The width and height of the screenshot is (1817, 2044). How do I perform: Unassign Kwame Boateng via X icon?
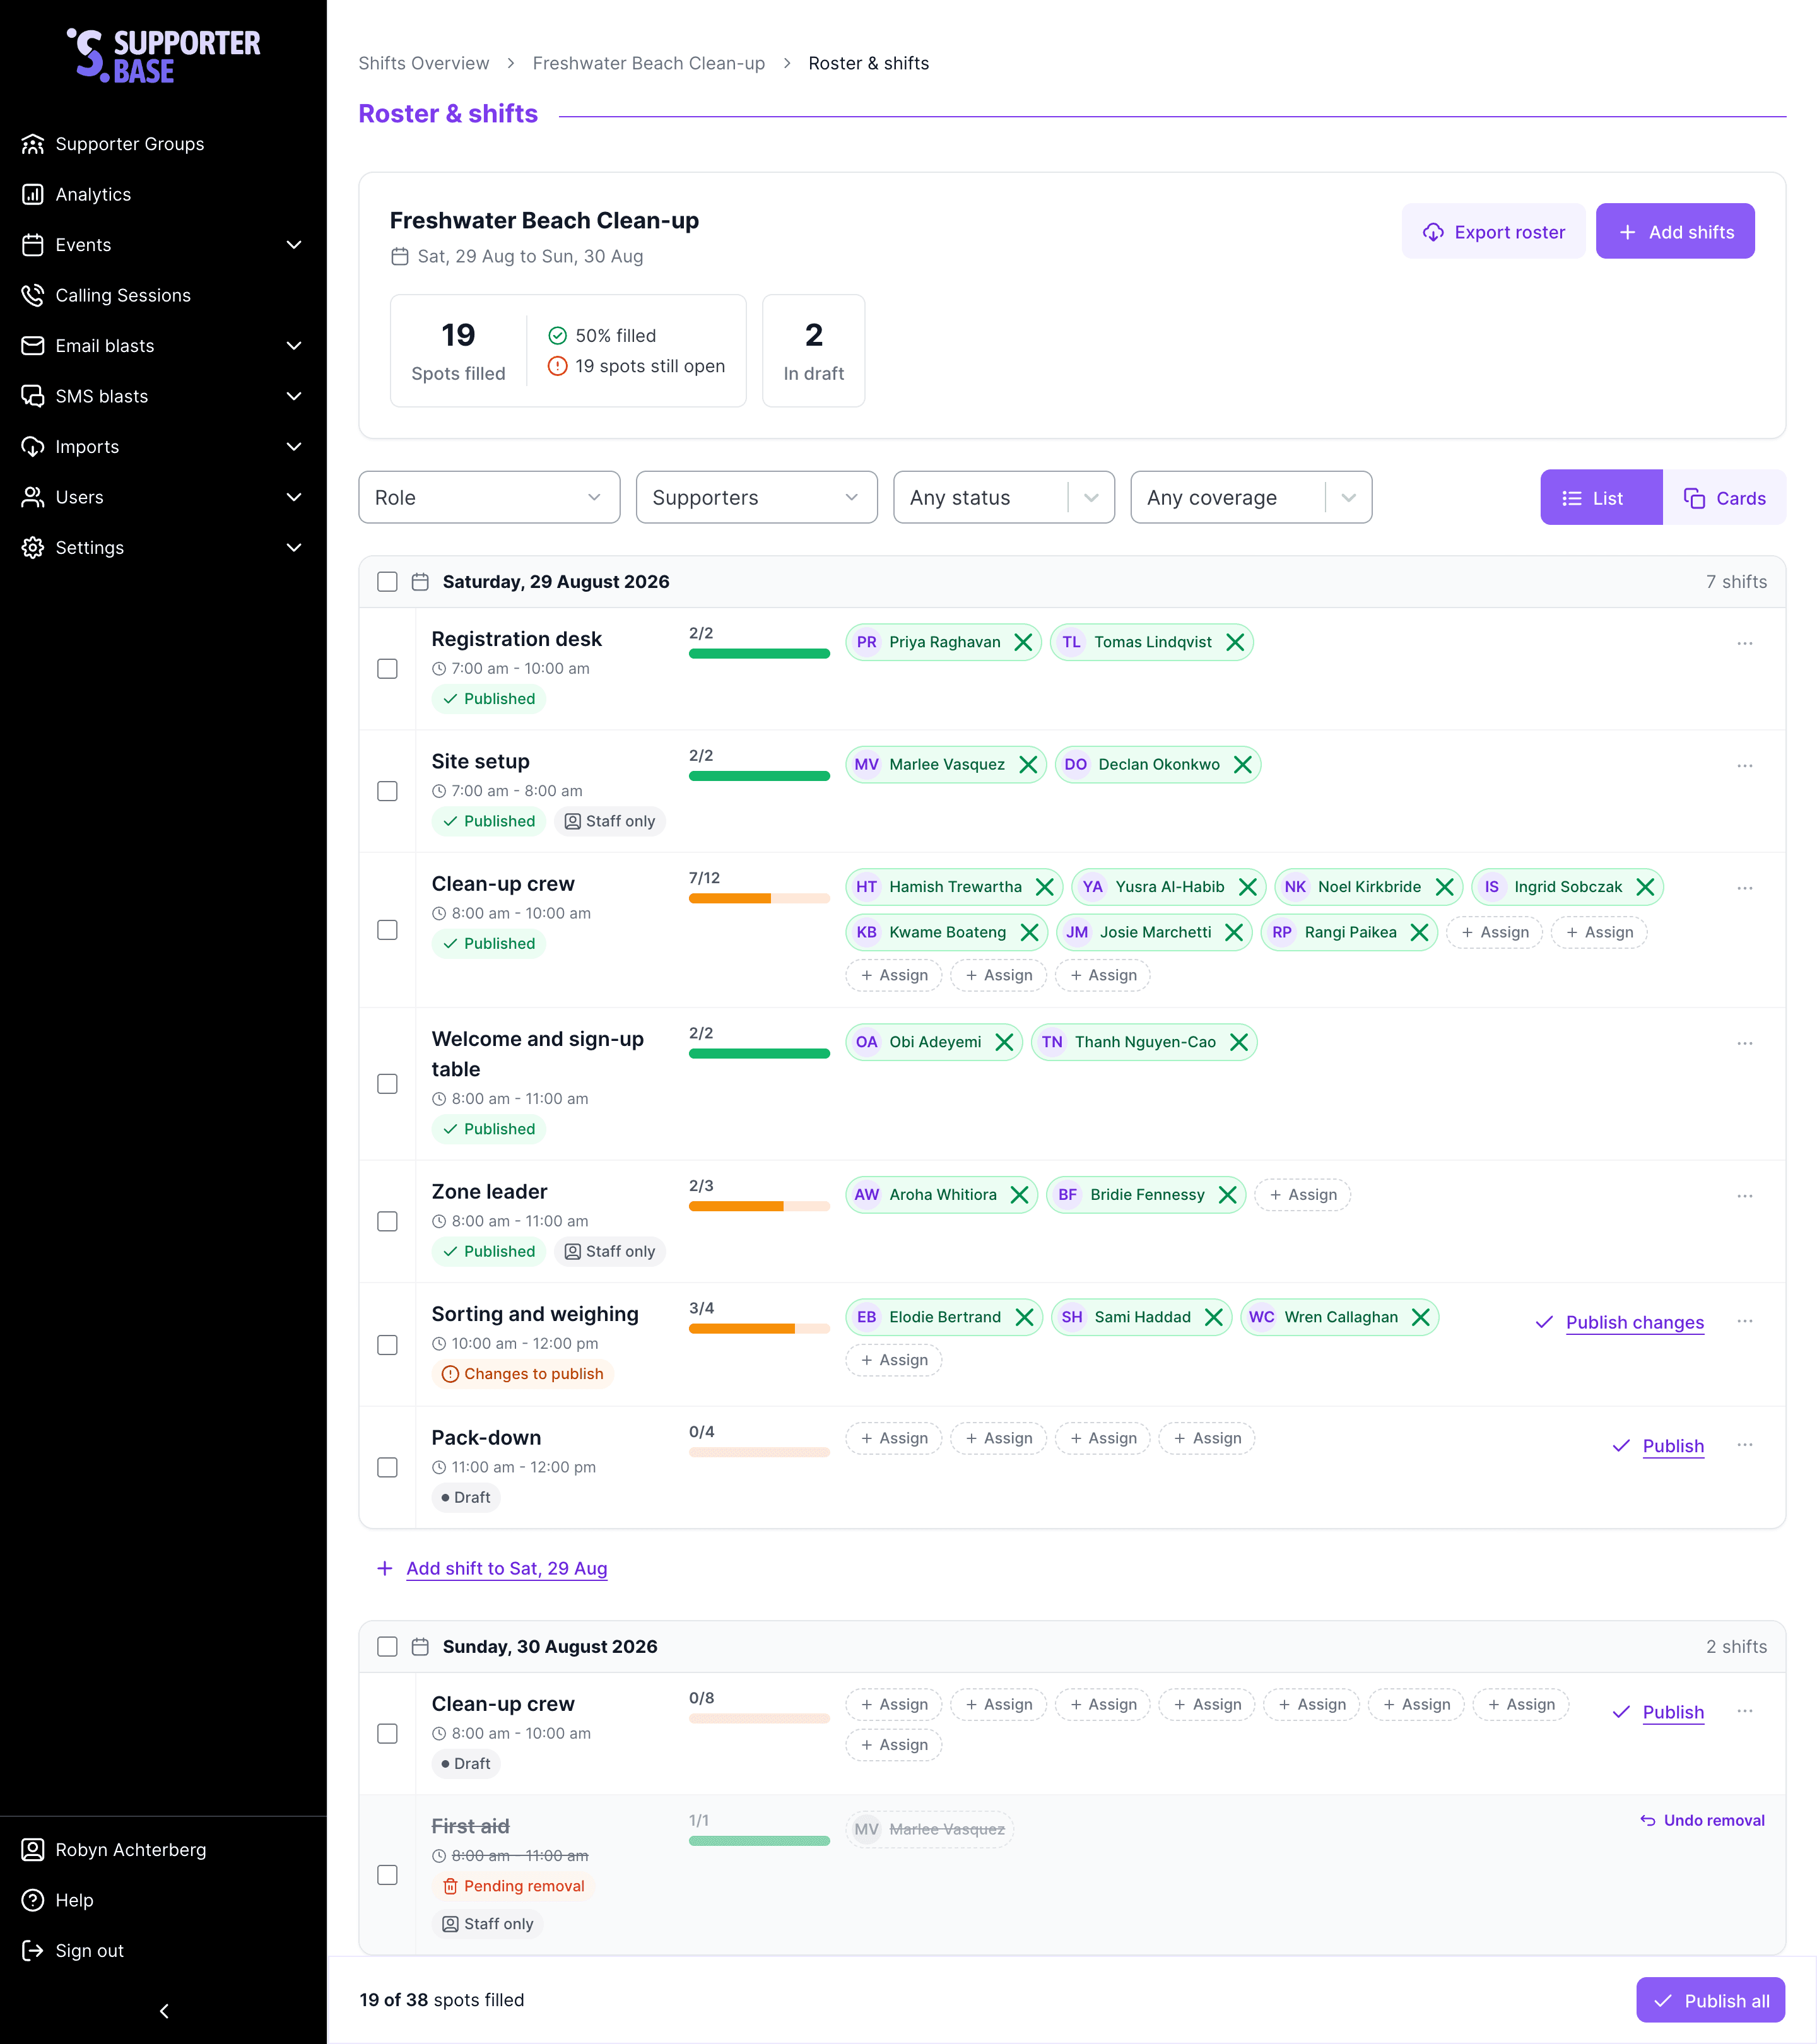click(1029, 932)
